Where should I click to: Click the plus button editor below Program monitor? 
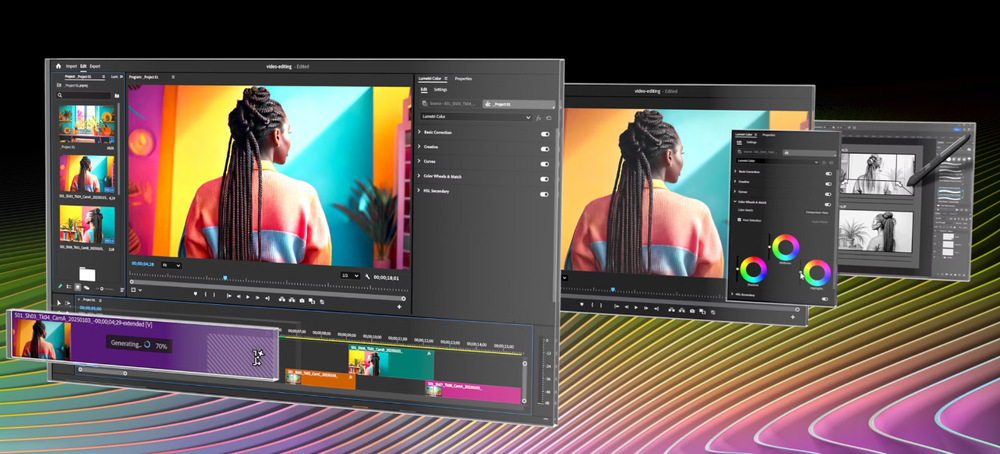tap(399, 307)
